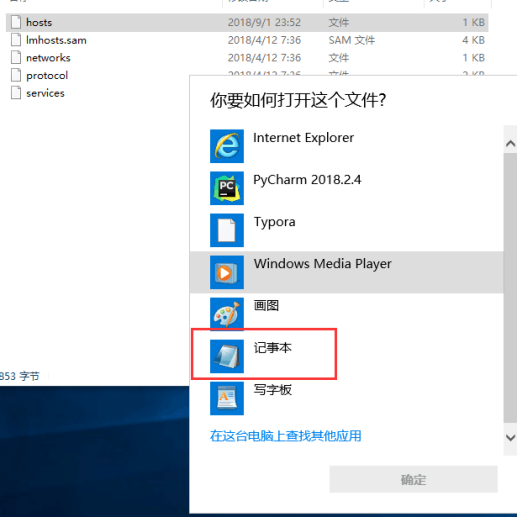Select the services file name
Image resolution: width=517 pixels, height=517 pixels.
[45, 93]
